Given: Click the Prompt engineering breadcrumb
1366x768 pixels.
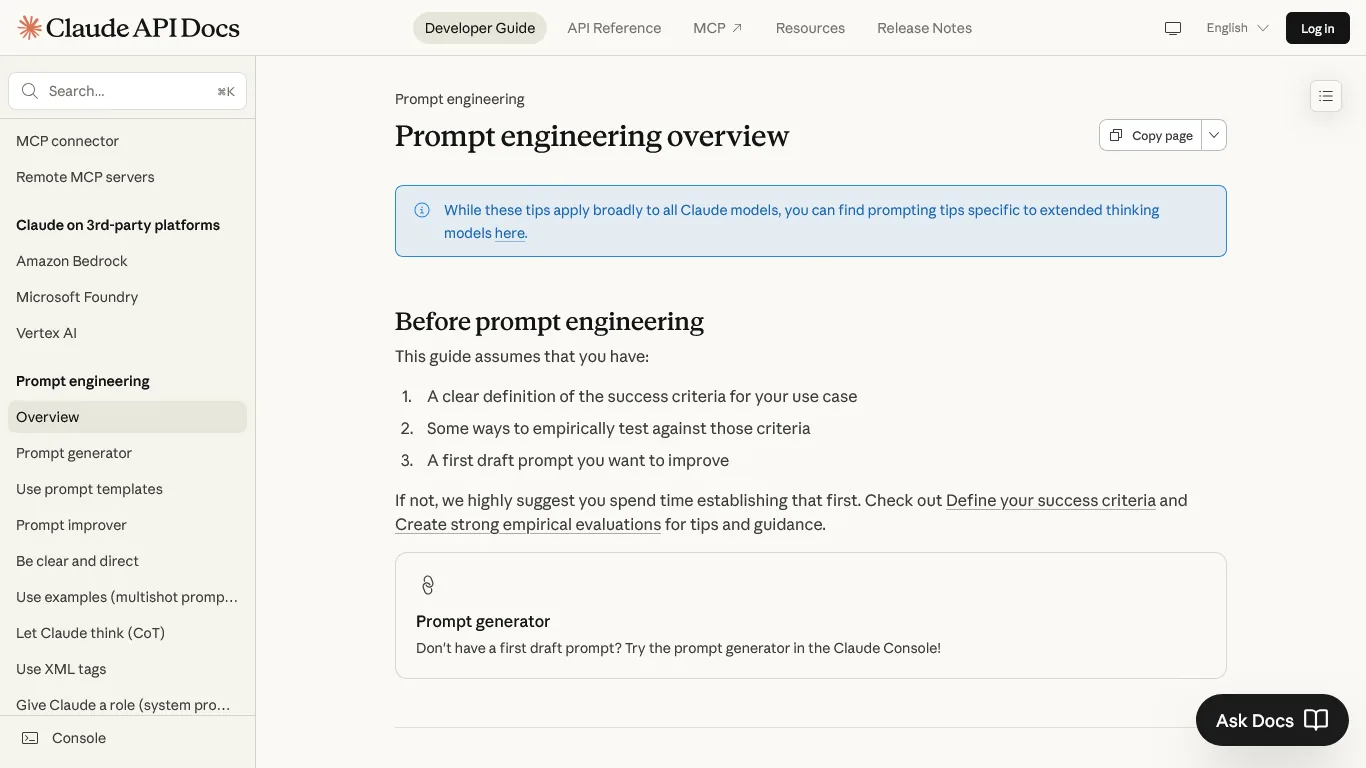Looking at the screenshot, I should pyautogui.click(x=460, y=99).
